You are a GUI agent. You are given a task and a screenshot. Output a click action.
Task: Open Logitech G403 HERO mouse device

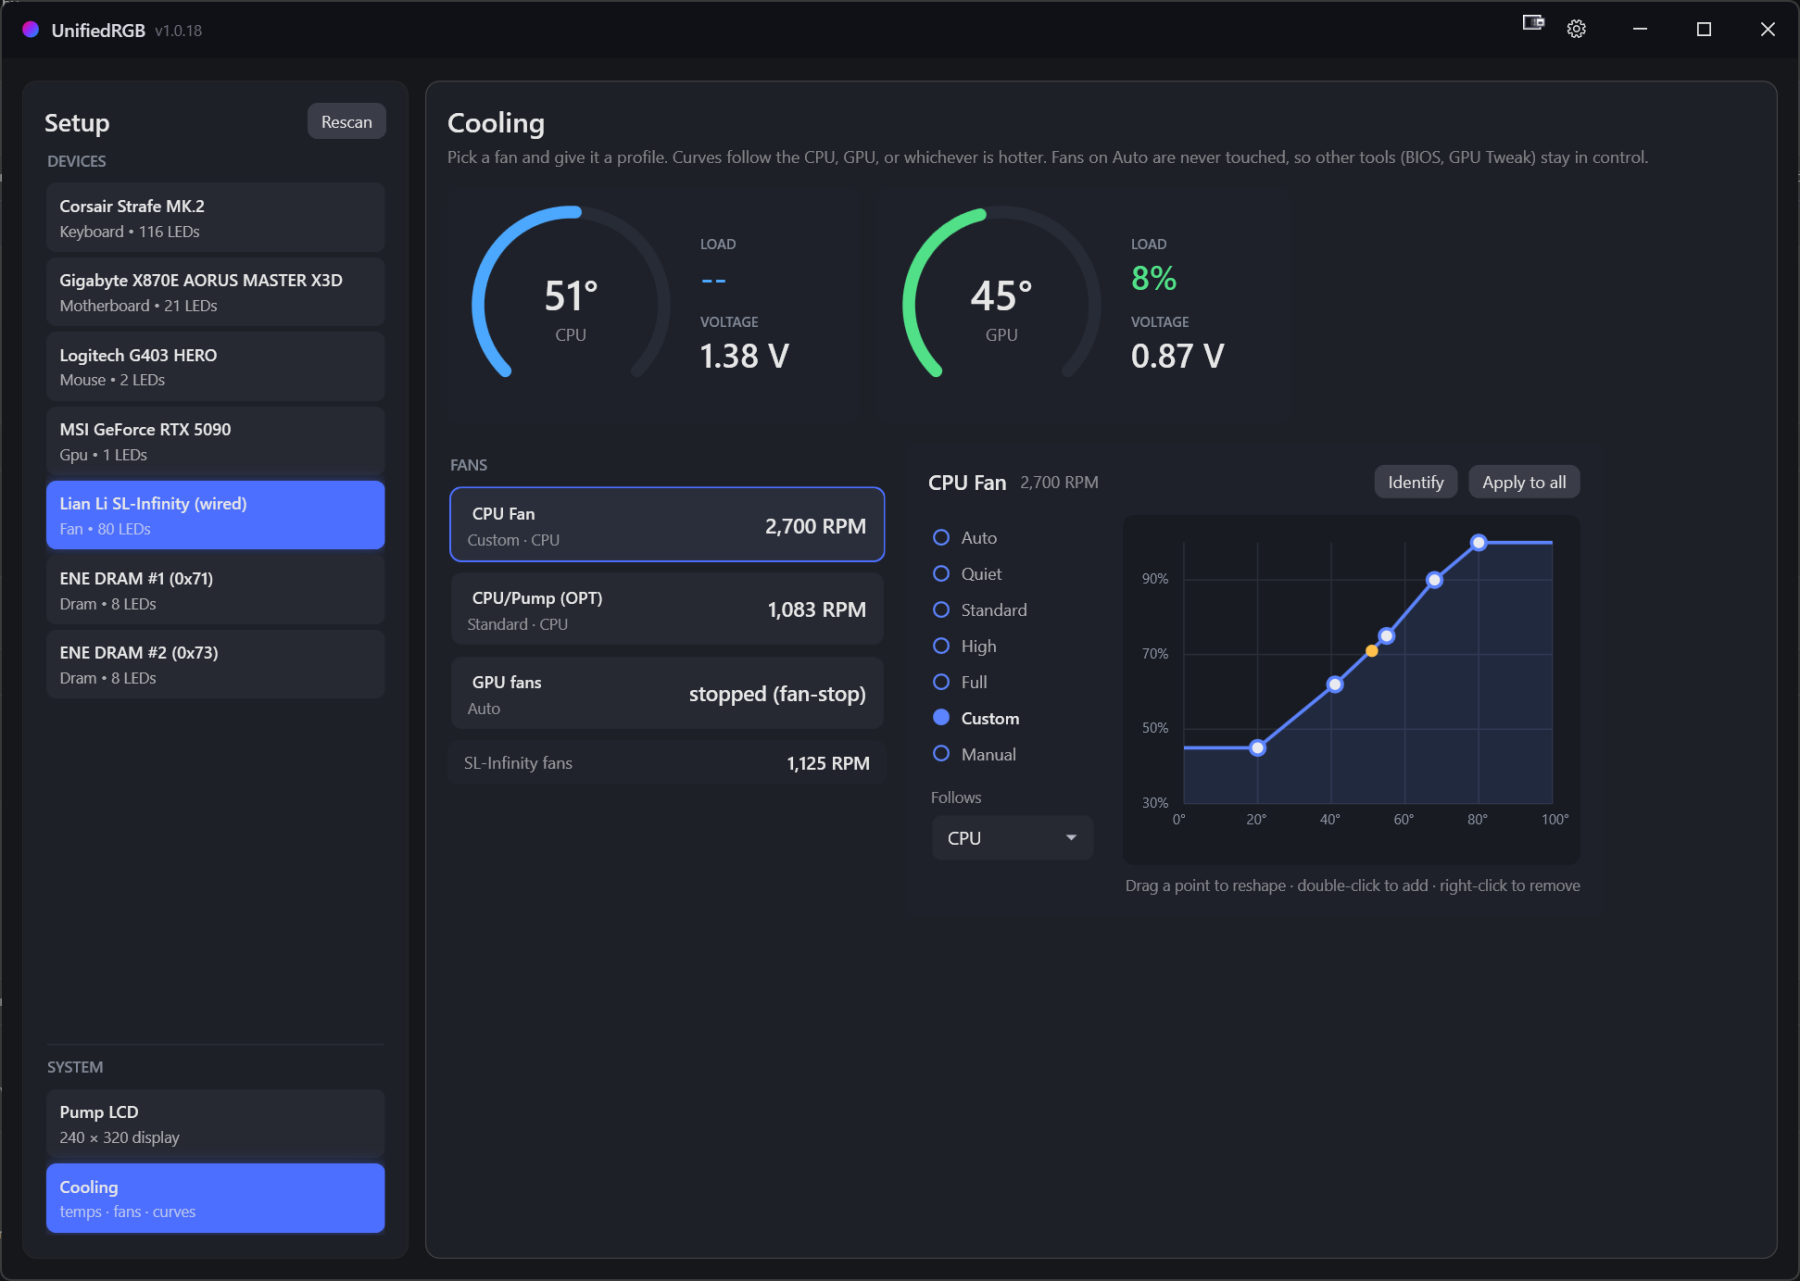(x=215, y=367)
